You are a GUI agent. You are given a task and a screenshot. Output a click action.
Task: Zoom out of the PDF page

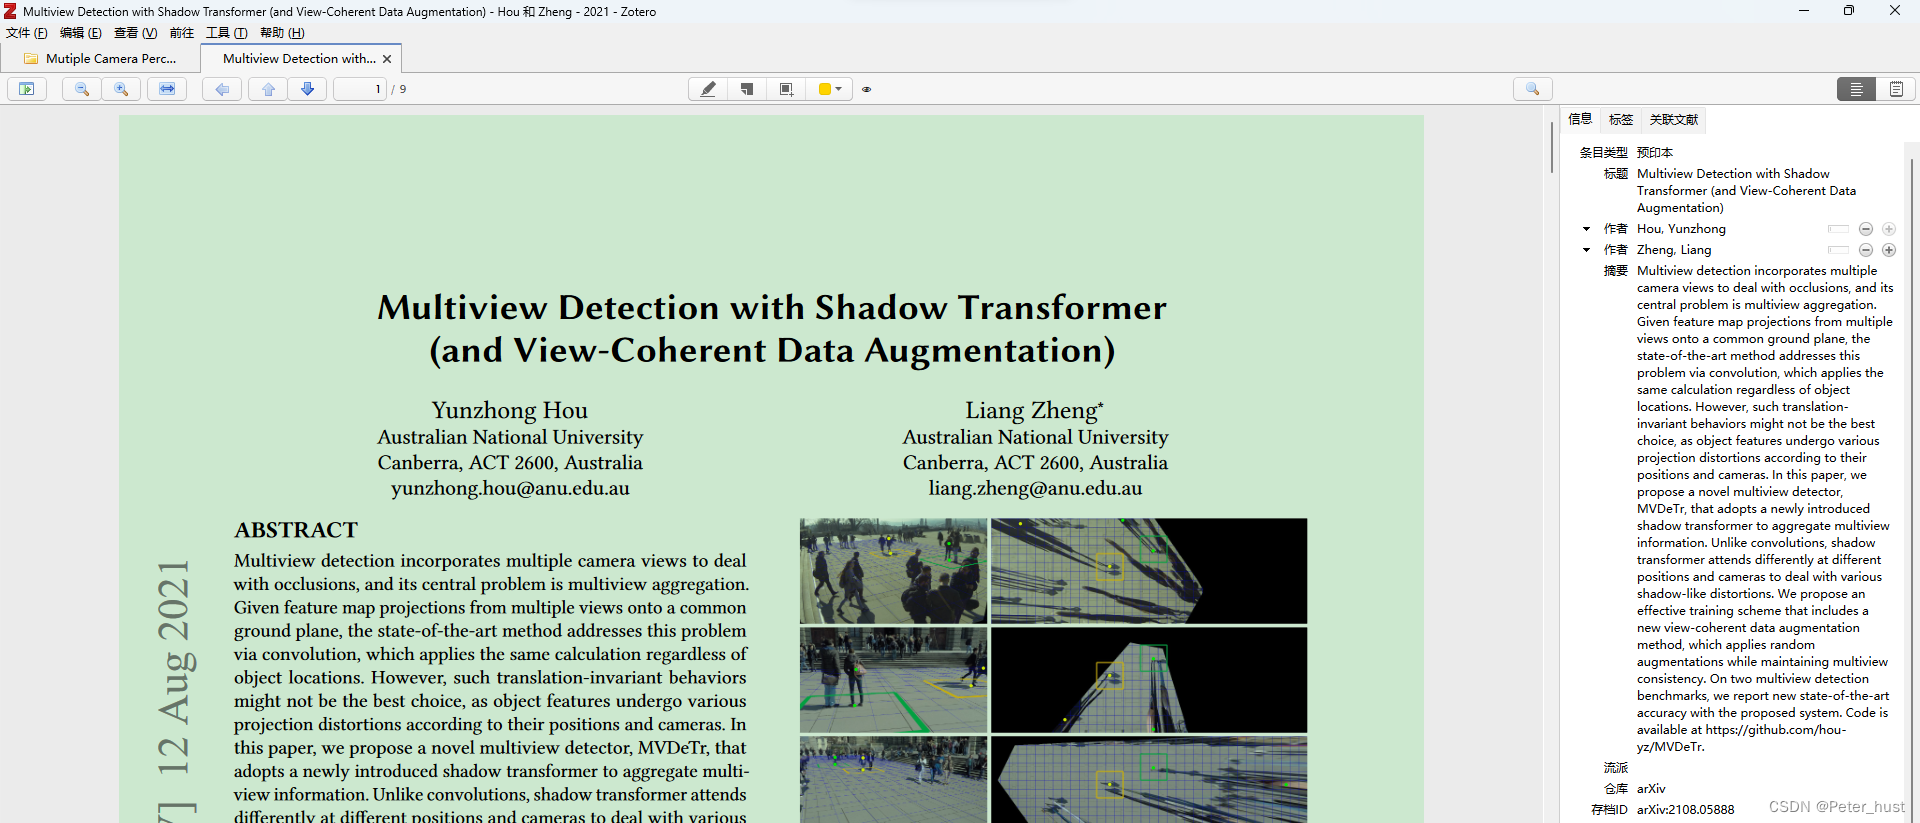(82, 89)
